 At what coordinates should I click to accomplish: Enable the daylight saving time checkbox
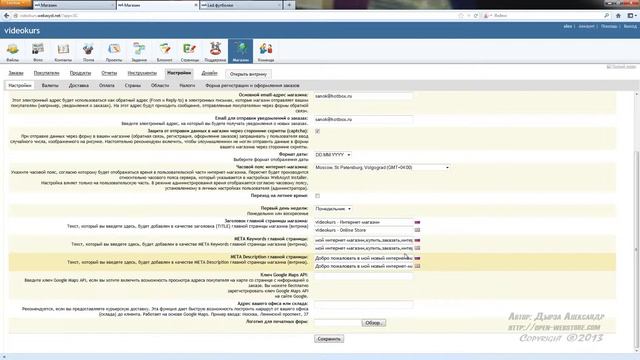[x=318, y=196]
